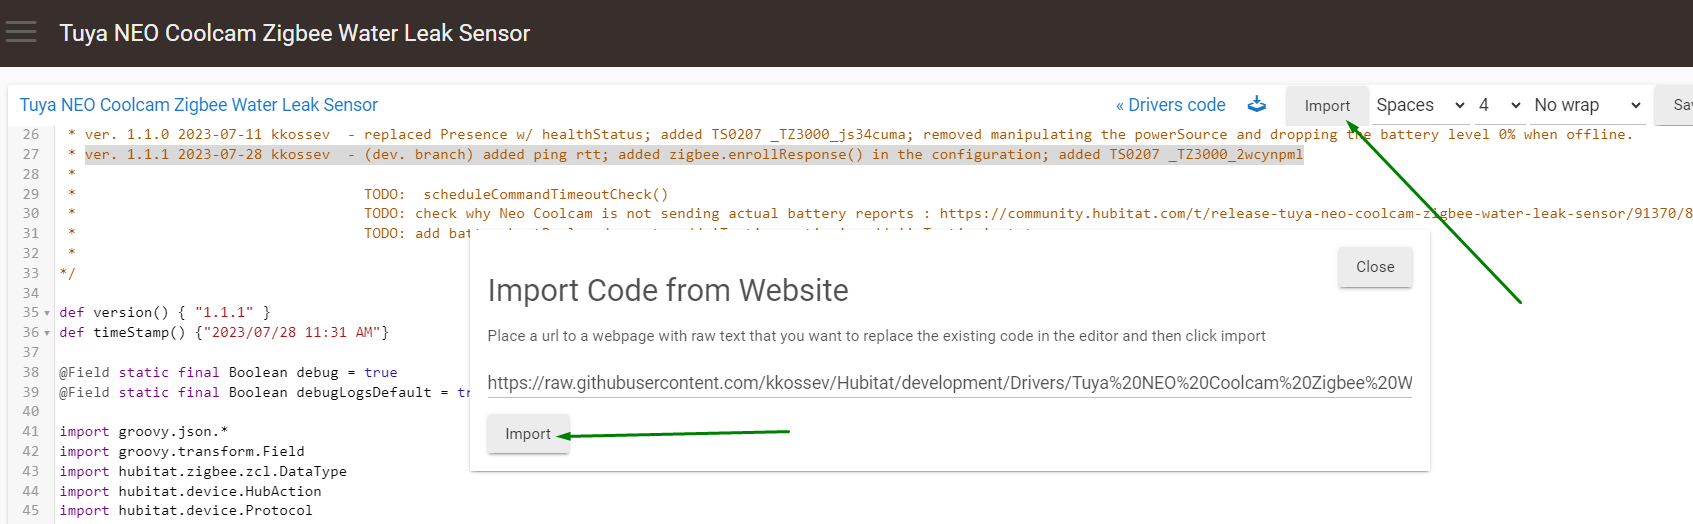Click the URL input field in the dialog
The image size is (1693, 524).
click(950, 383)
